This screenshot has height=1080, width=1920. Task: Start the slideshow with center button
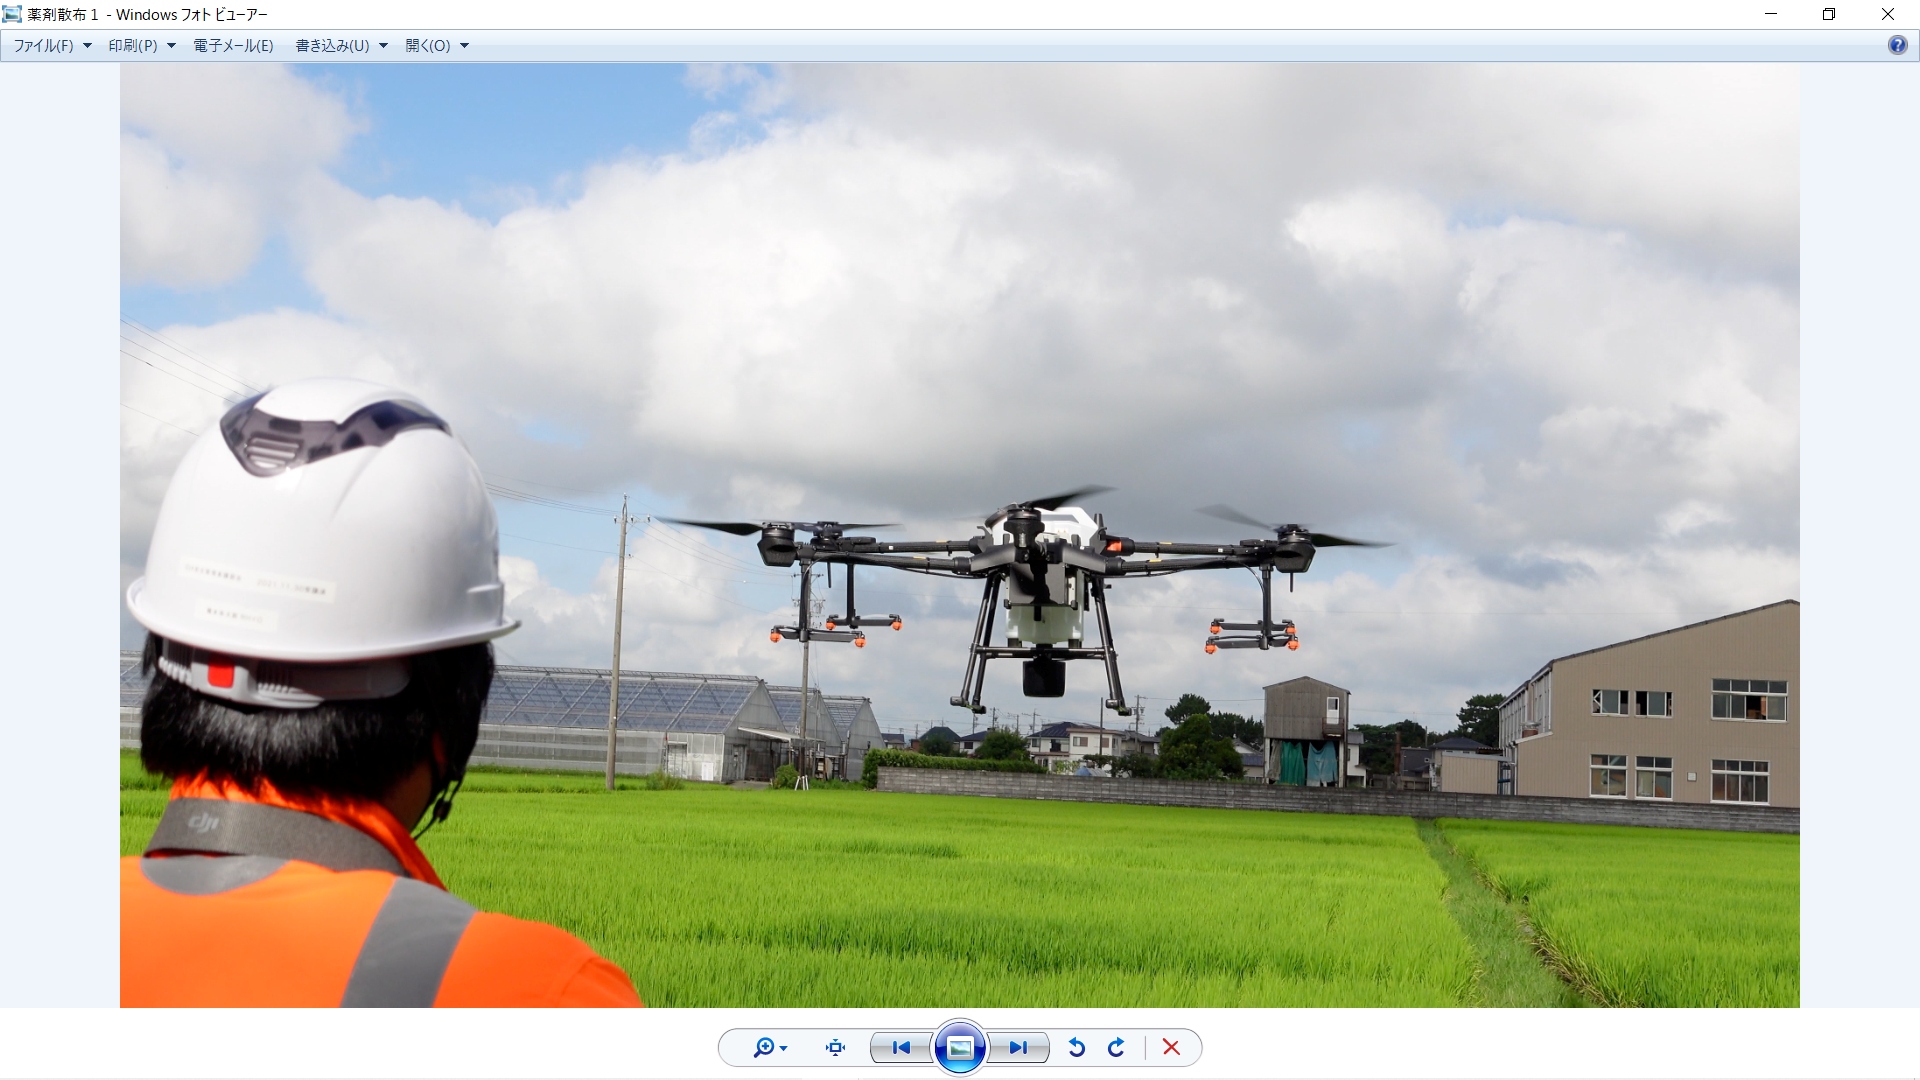pyautogui.click(x=960, y=1047)
